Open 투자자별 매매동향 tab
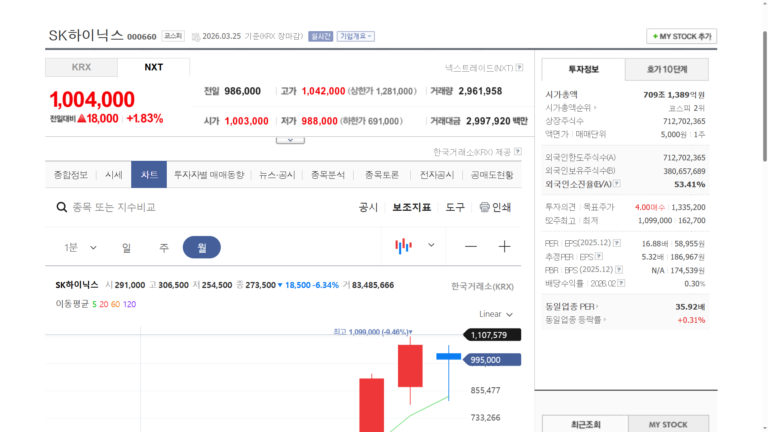 click(209, 175)
